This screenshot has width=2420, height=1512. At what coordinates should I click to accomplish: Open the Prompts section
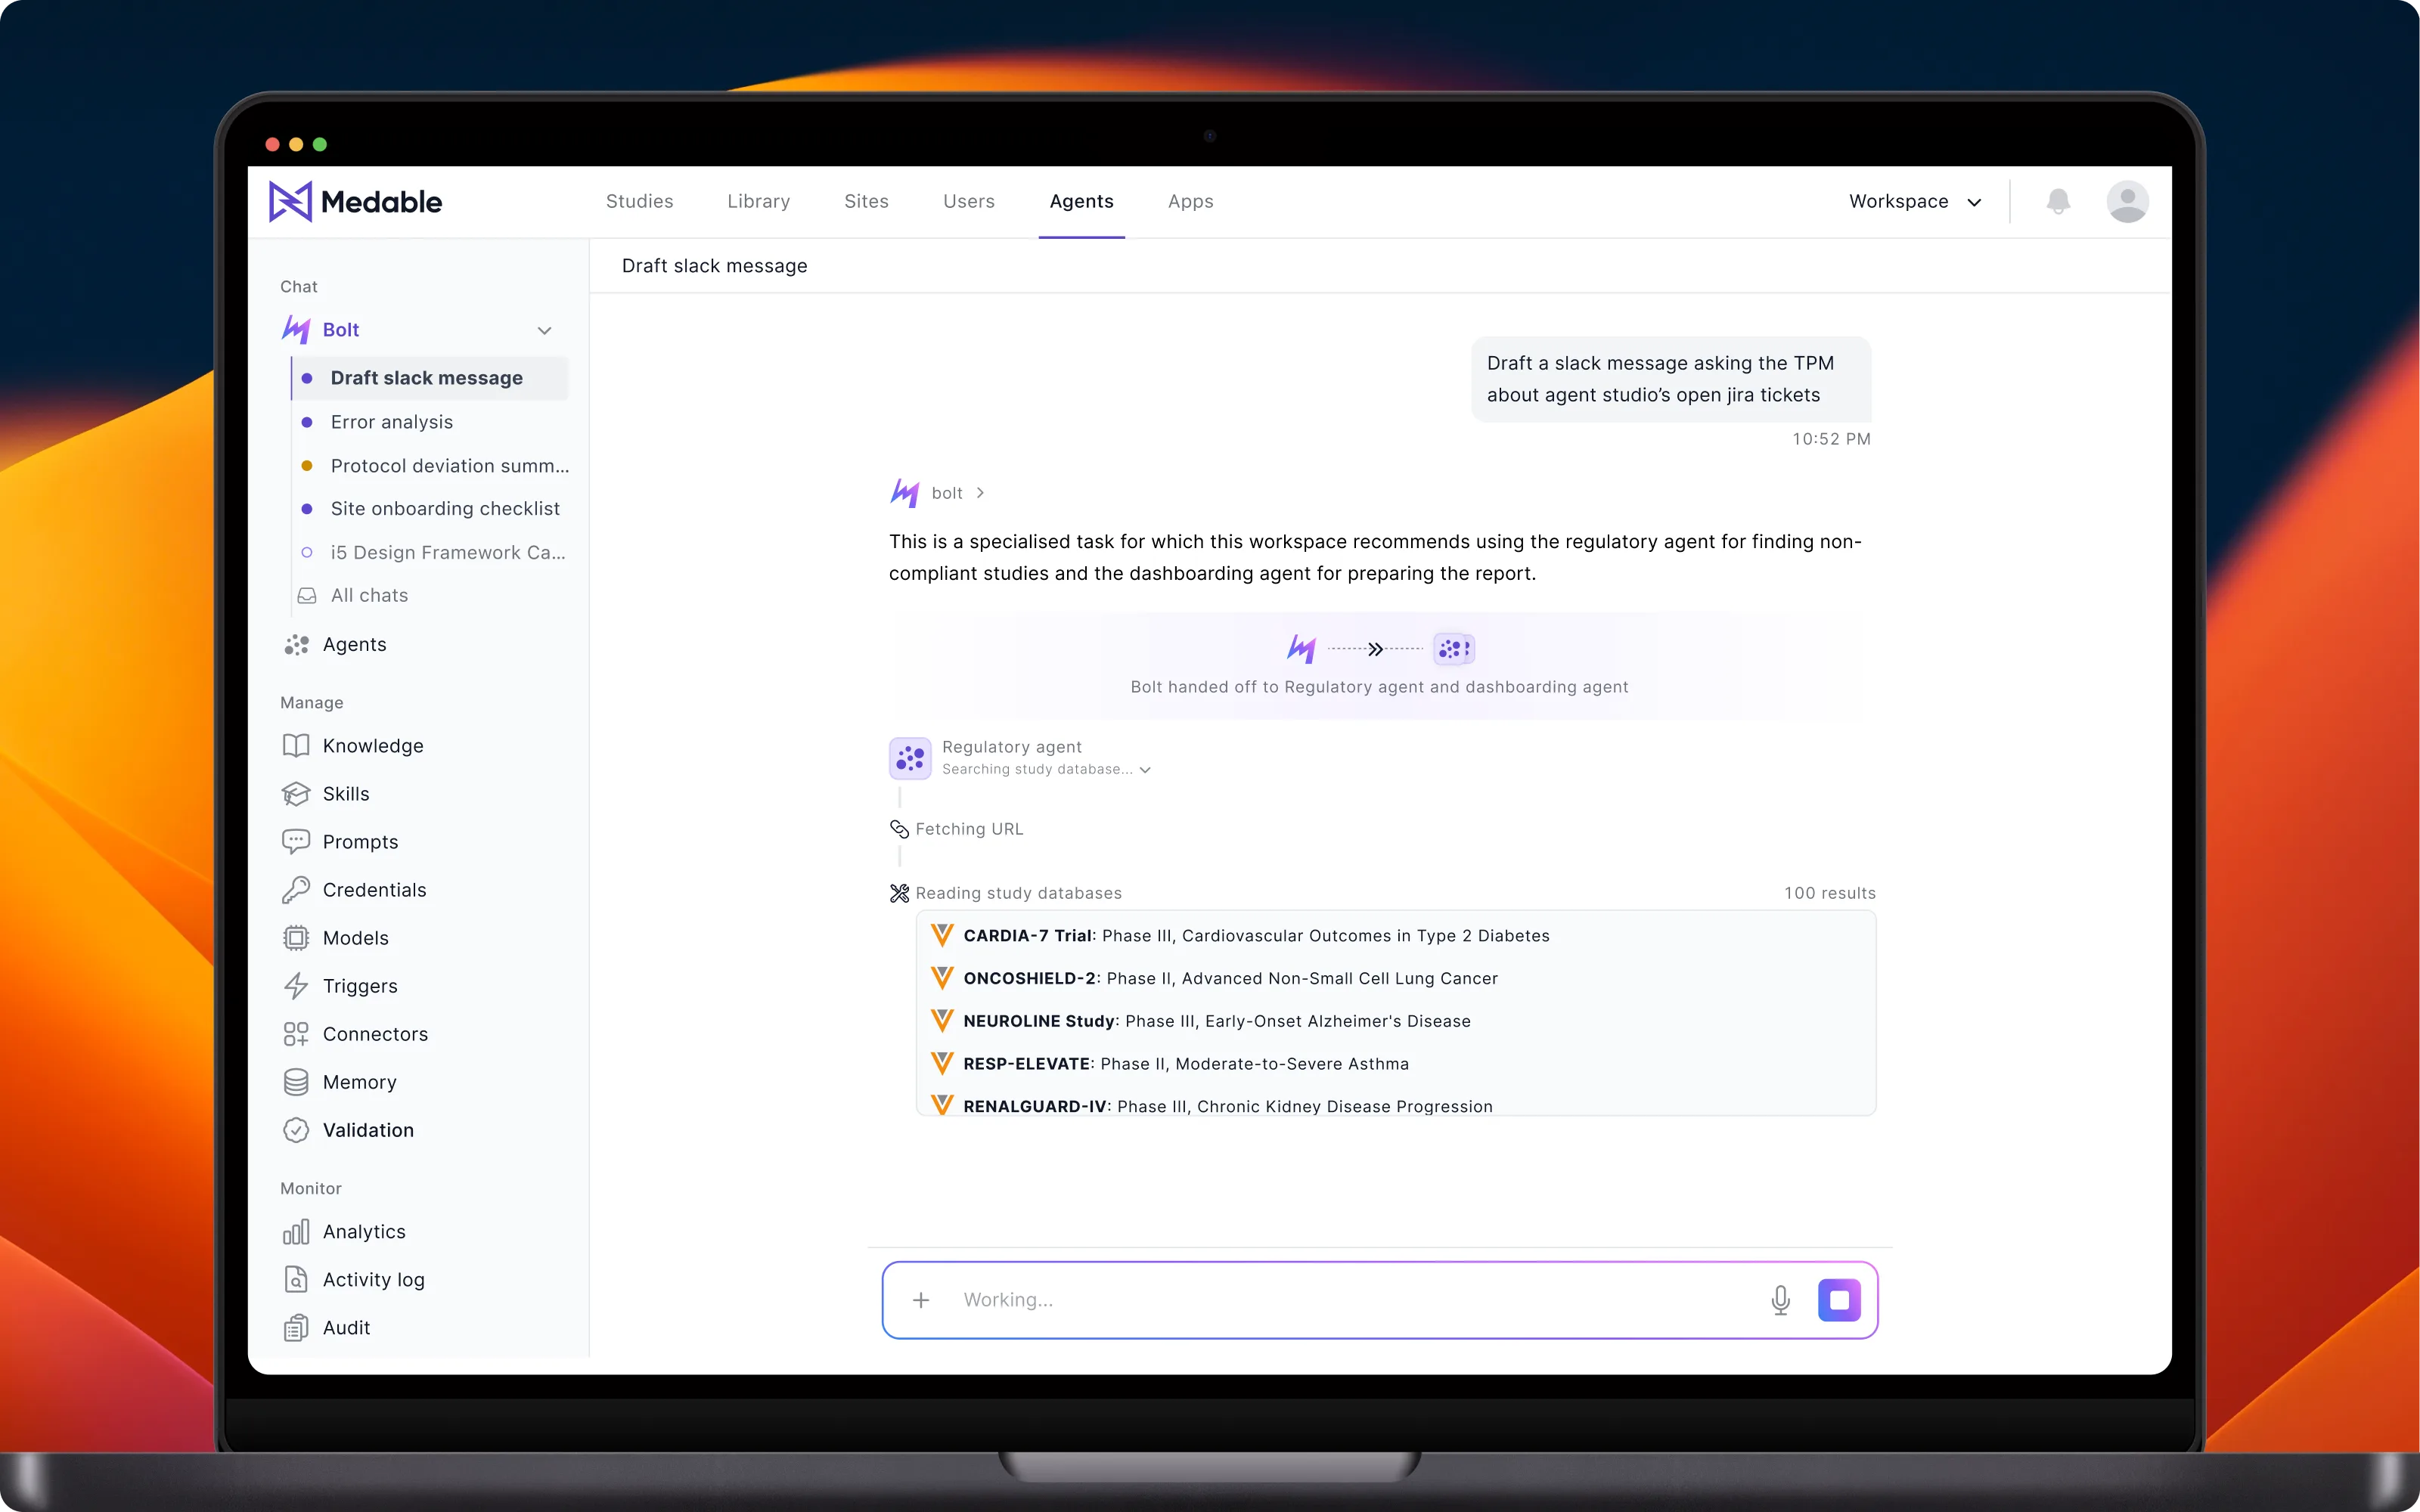[340, 842]
